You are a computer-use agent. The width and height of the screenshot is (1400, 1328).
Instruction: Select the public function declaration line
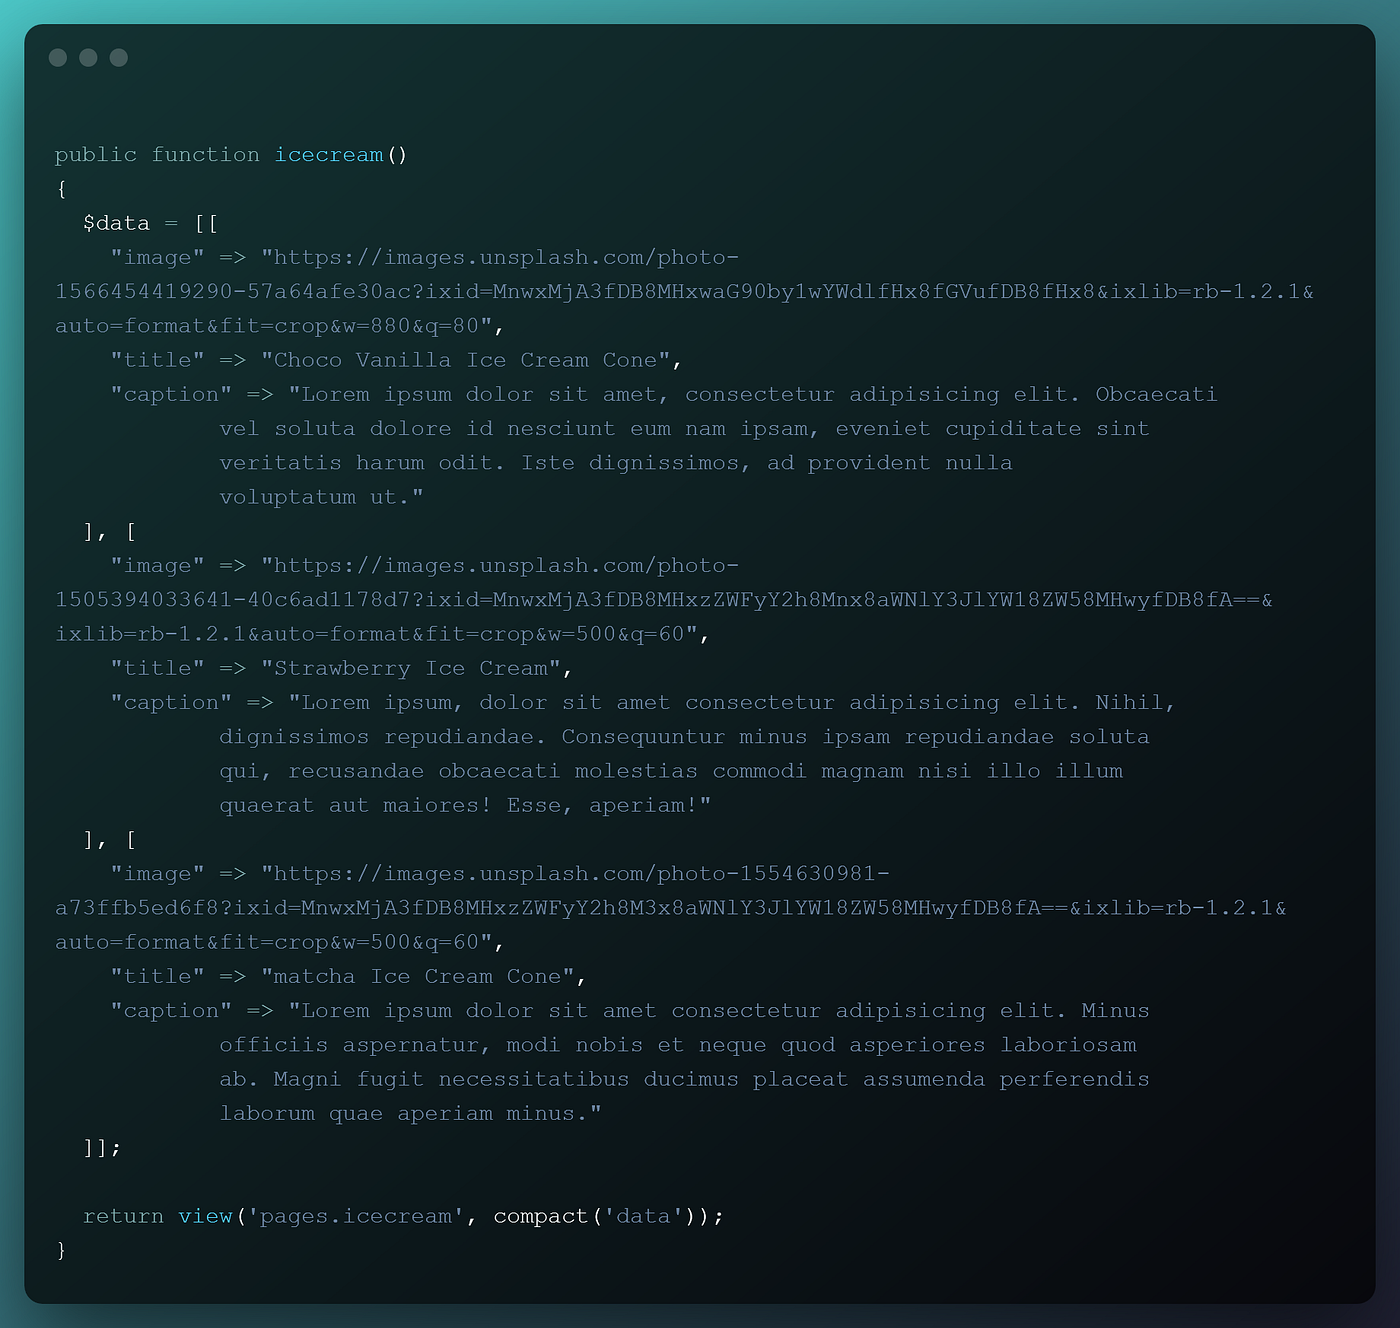[230, 154]
